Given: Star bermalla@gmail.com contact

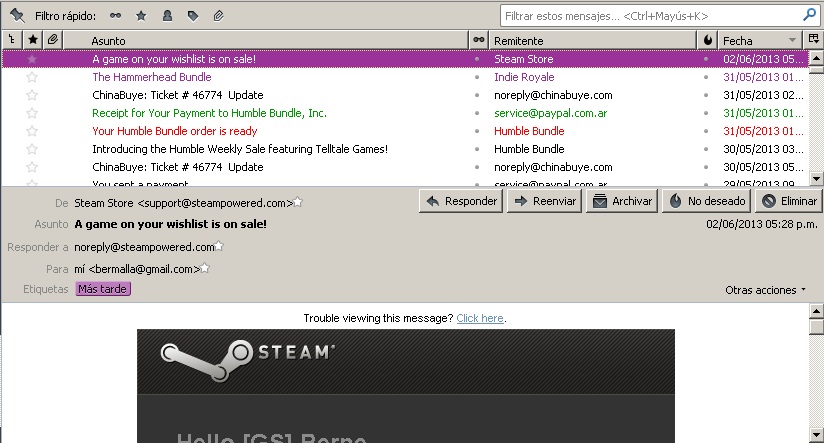Looking at the screenshot, I should (205, 269).
